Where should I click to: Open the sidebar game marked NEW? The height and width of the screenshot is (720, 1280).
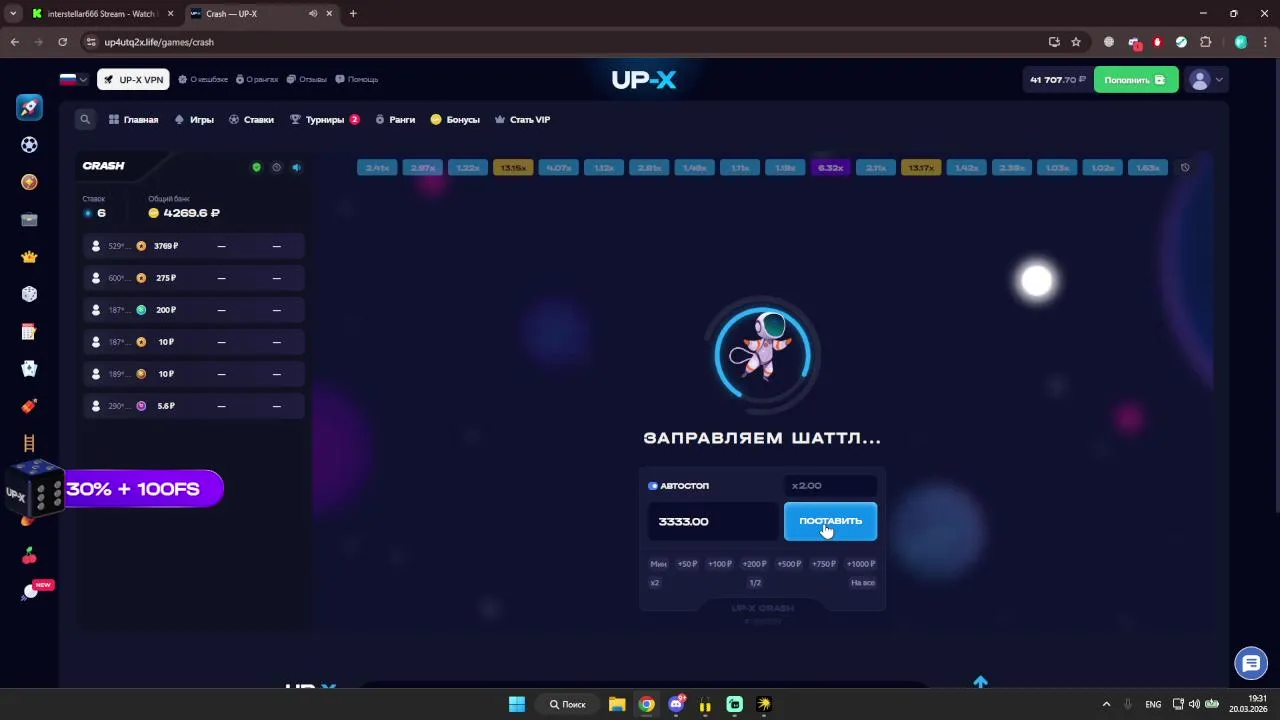click(x=32, y=591)
